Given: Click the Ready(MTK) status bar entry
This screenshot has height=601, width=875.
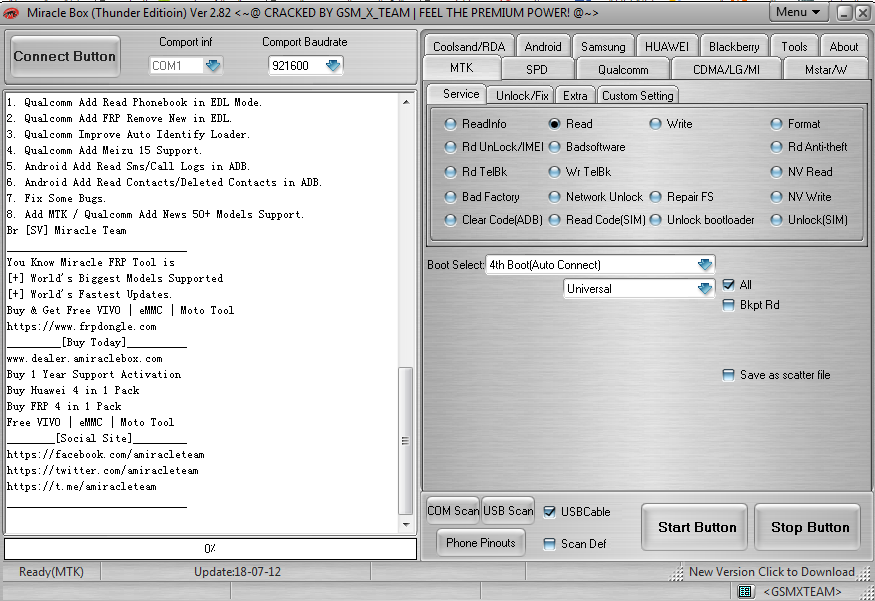Looking at the screenshot, I should pos(51,572).
